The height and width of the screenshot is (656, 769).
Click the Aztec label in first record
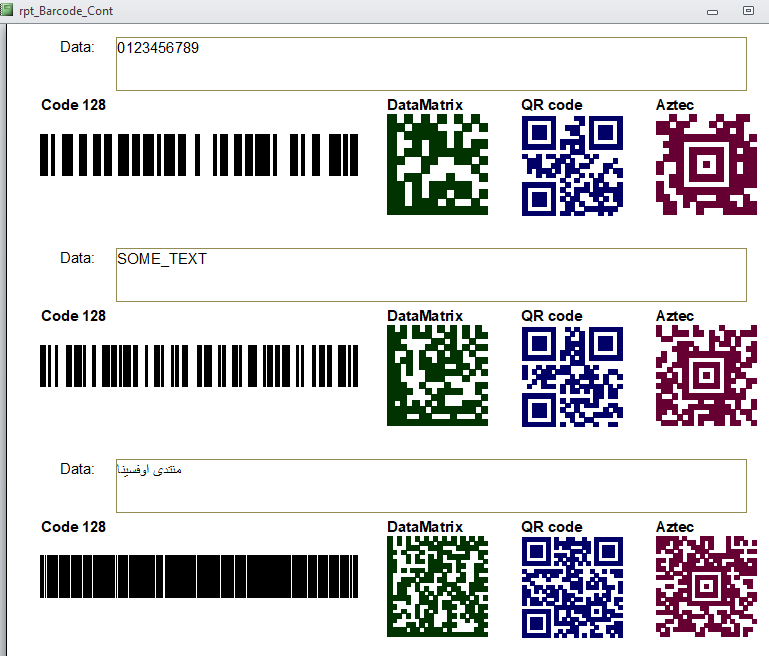675,105
